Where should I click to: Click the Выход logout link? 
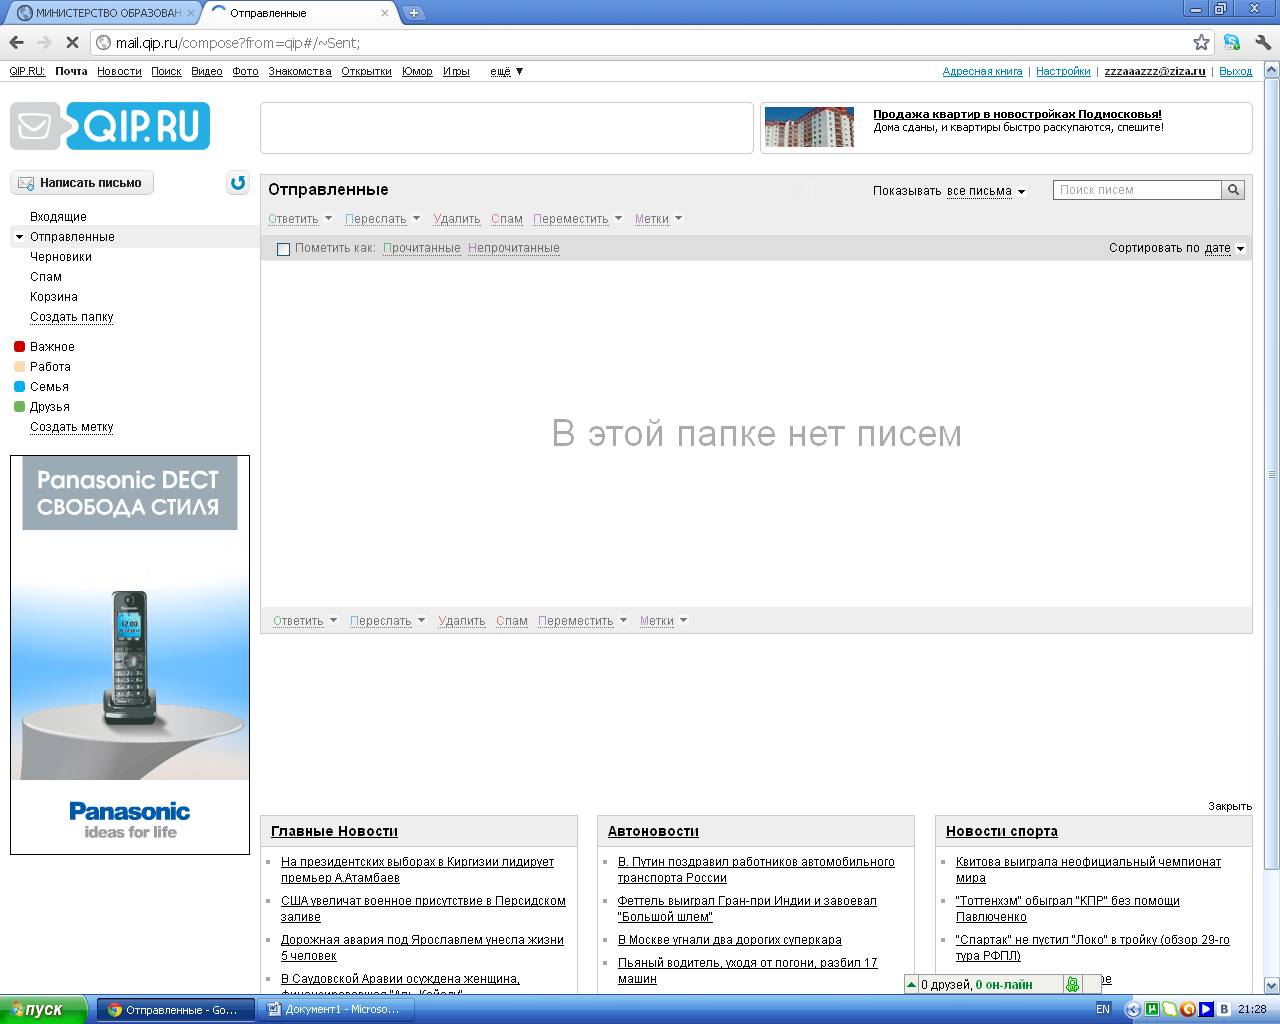pyautogui.click(x=1235, y=71)
